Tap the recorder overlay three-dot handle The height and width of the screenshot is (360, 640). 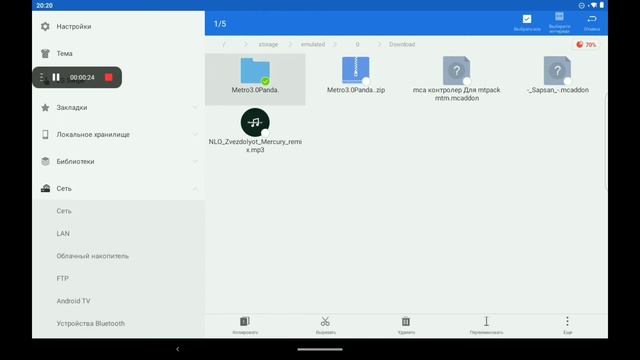click(x=42, y=77)
